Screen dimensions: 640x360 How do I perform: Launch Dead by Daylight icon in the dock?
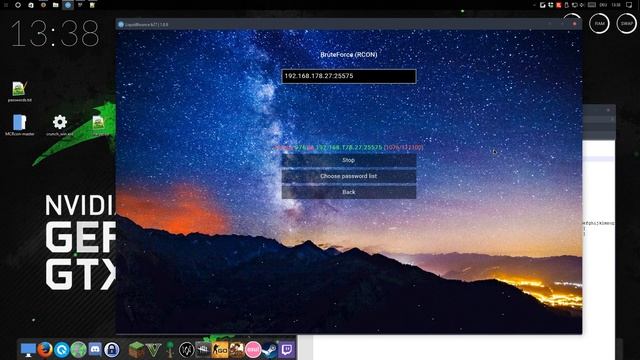coord(203,350)
